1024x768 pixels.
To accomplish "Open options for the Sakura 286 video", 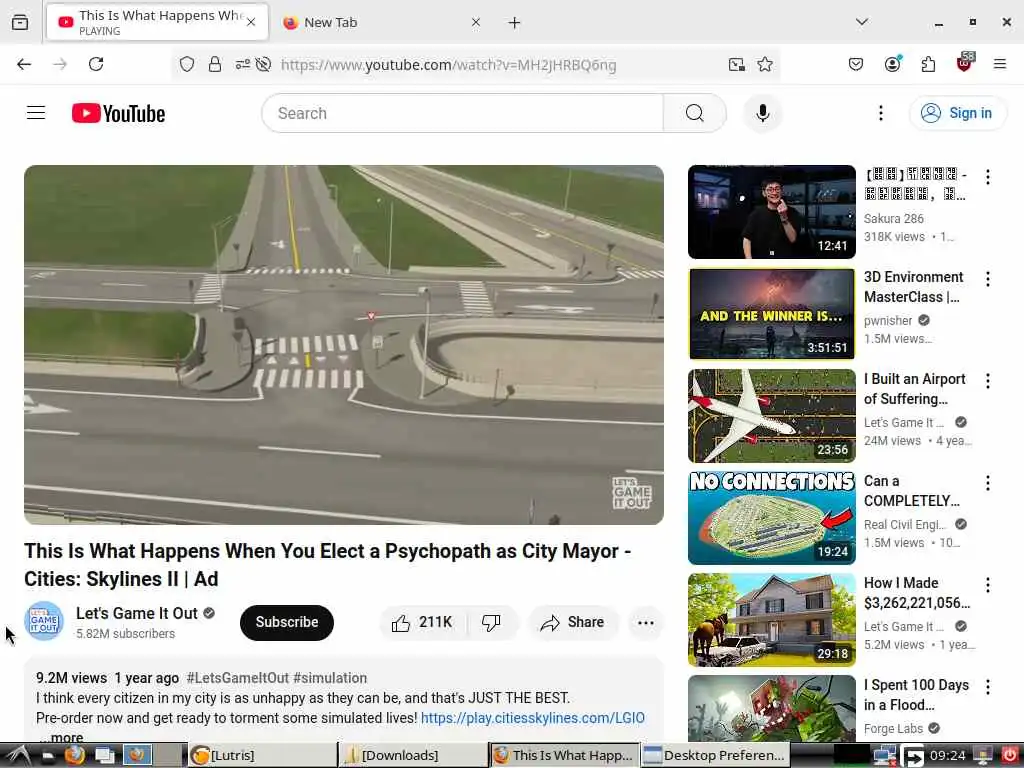I will pyautogui.click(x=987, y=176).
